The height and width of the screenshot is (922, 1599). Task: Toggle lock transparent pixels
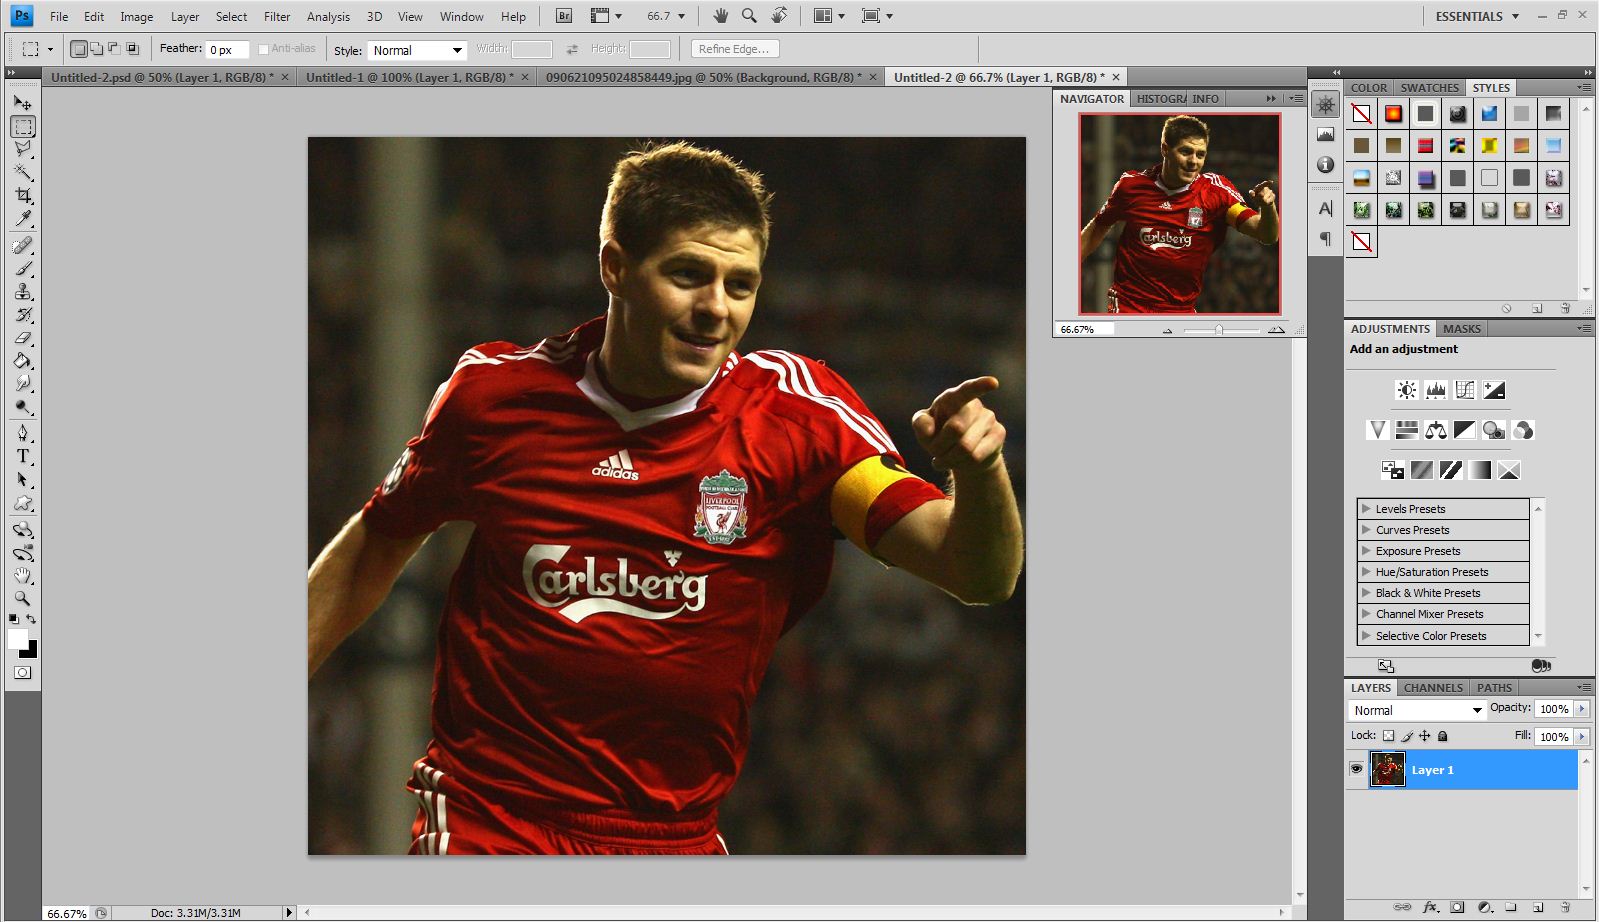click(x=1389, y=736)
